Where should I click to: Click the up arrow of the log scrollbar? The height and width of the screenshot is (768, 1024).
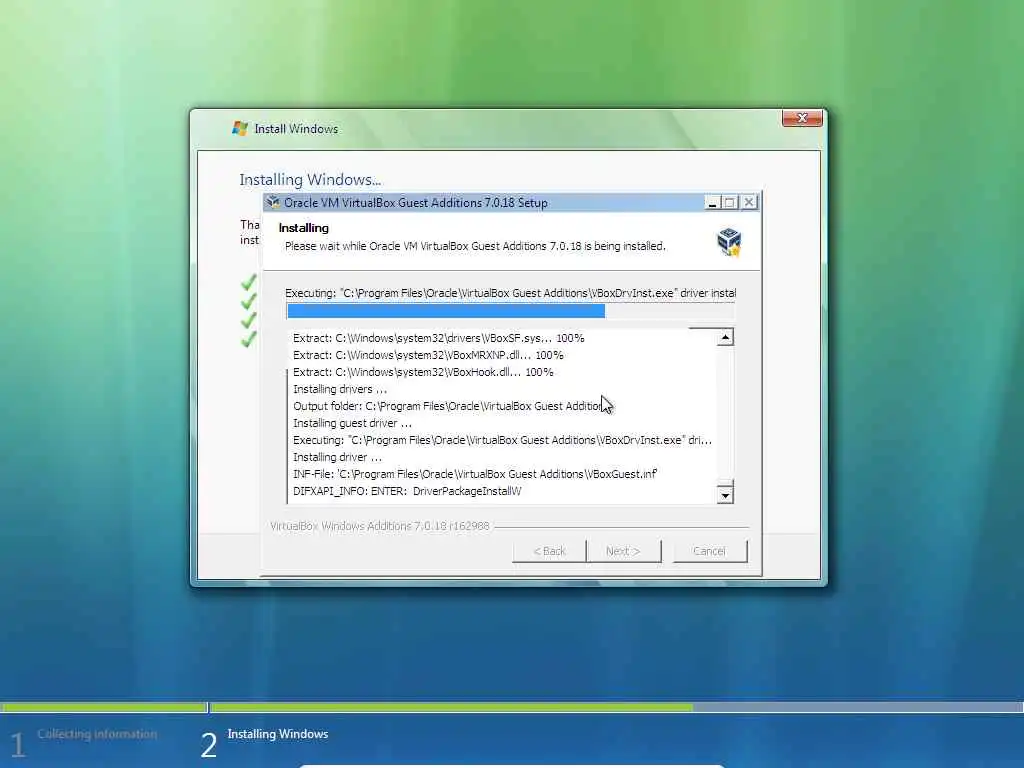click(x=725, y=338)
